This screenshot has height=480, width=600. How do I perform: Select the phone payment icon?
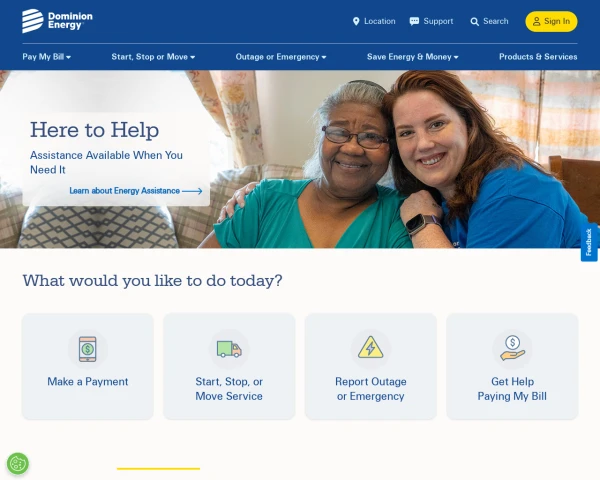(x=88, y=349)
